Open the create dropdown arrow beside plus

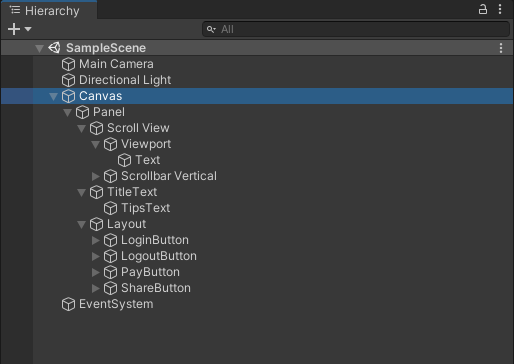28,29
